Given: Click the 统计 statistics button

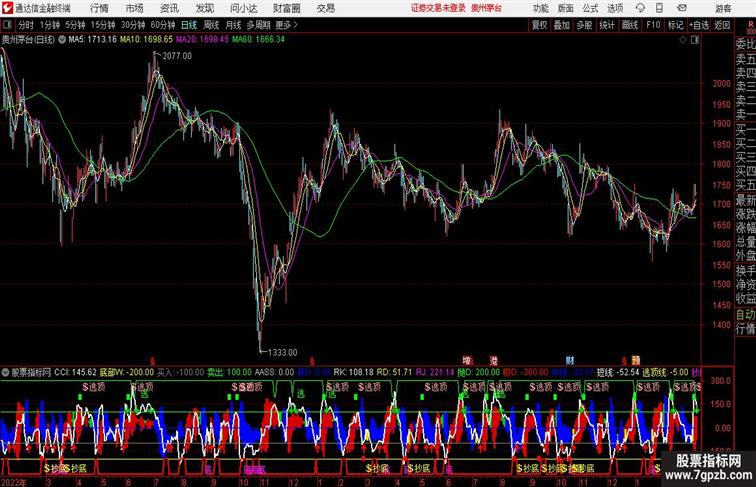Looking at the screenshot, I should pos(607,25).
